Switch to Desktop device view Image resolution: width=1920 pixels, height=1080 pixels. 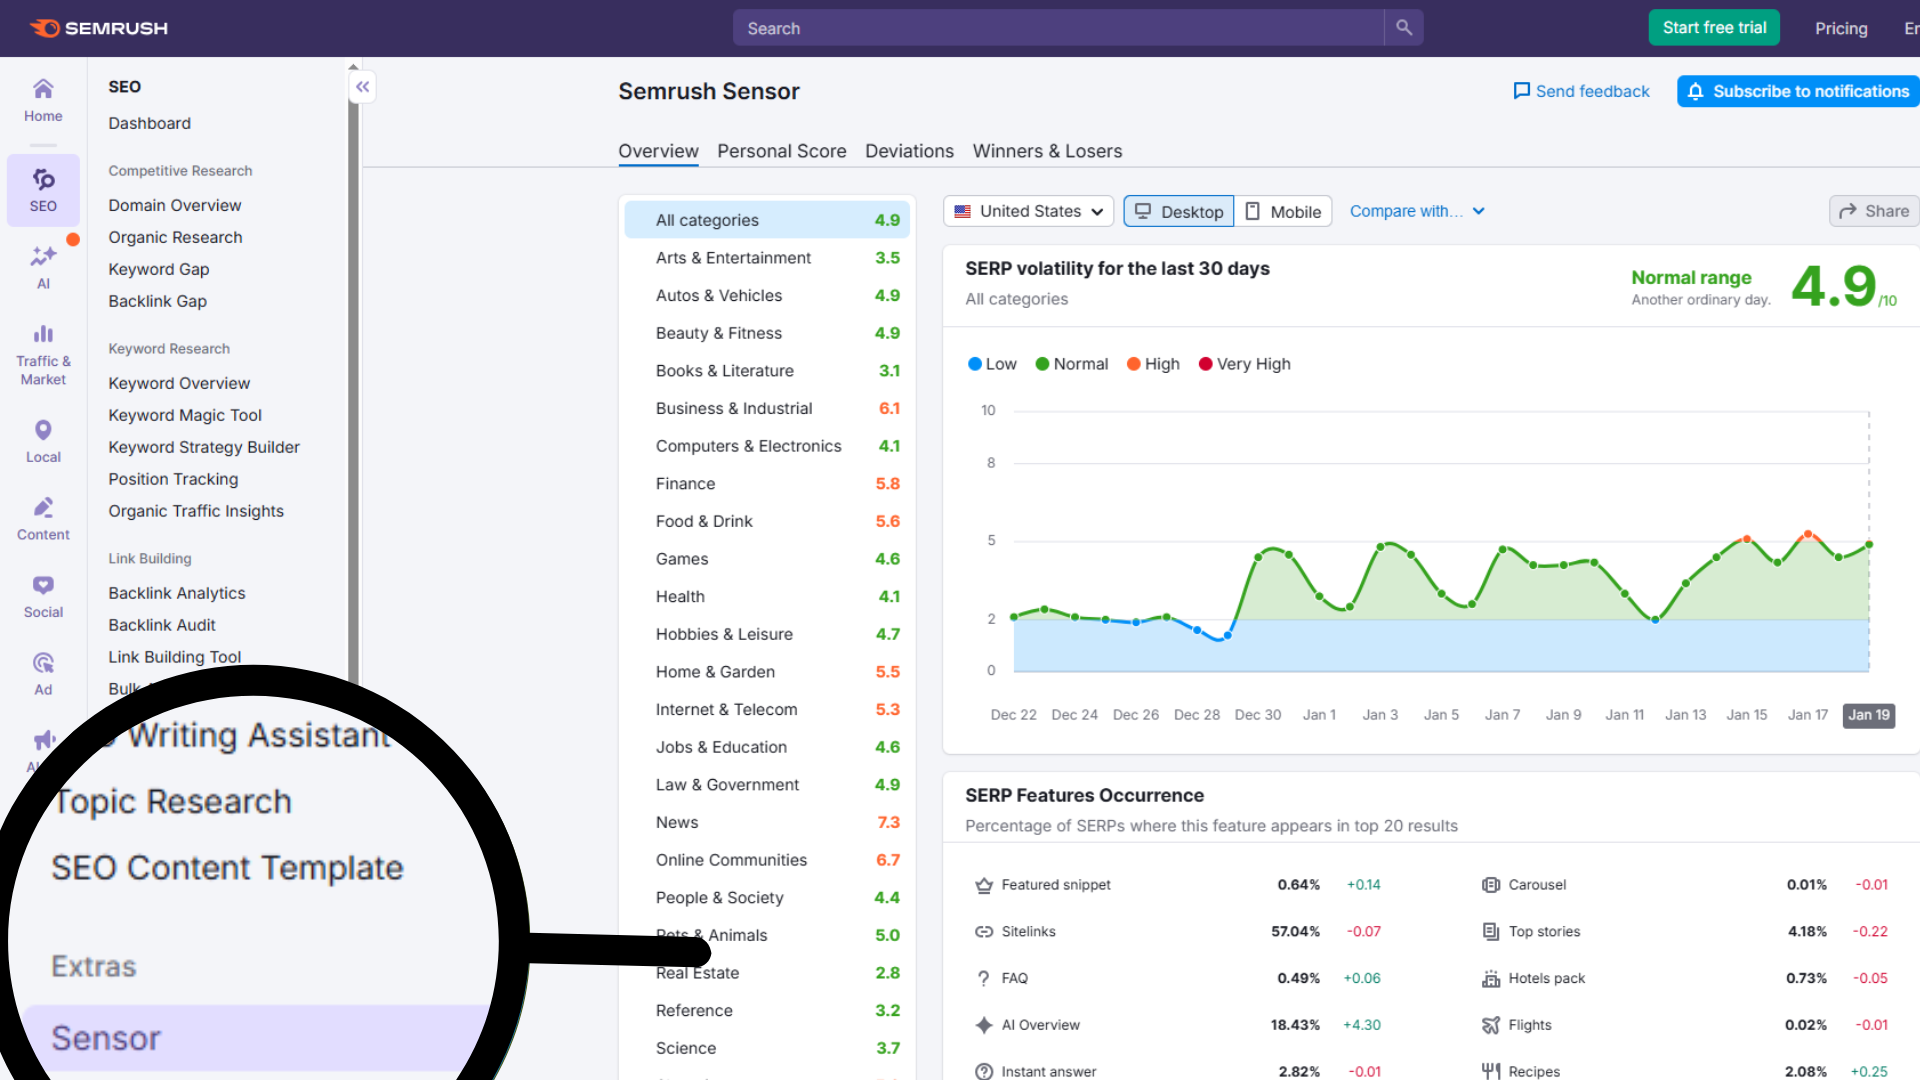(1179, 211)
